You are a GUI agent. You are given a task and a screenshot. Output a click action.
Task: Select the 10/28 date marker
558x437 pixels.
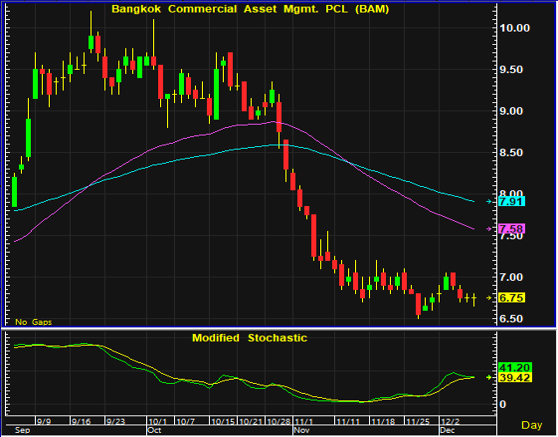(x=279, y=421)
